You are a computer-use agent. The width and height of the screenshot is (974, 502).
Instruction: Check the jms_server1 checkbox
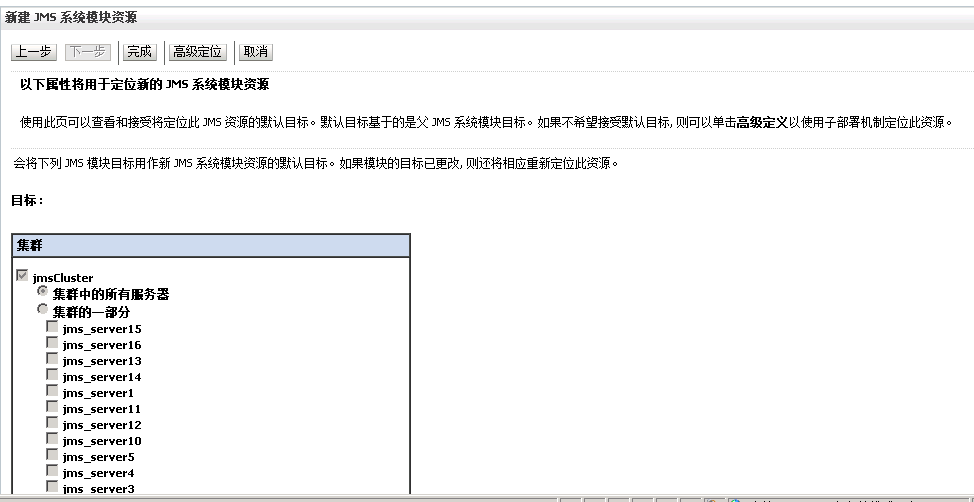click(52, 391)
